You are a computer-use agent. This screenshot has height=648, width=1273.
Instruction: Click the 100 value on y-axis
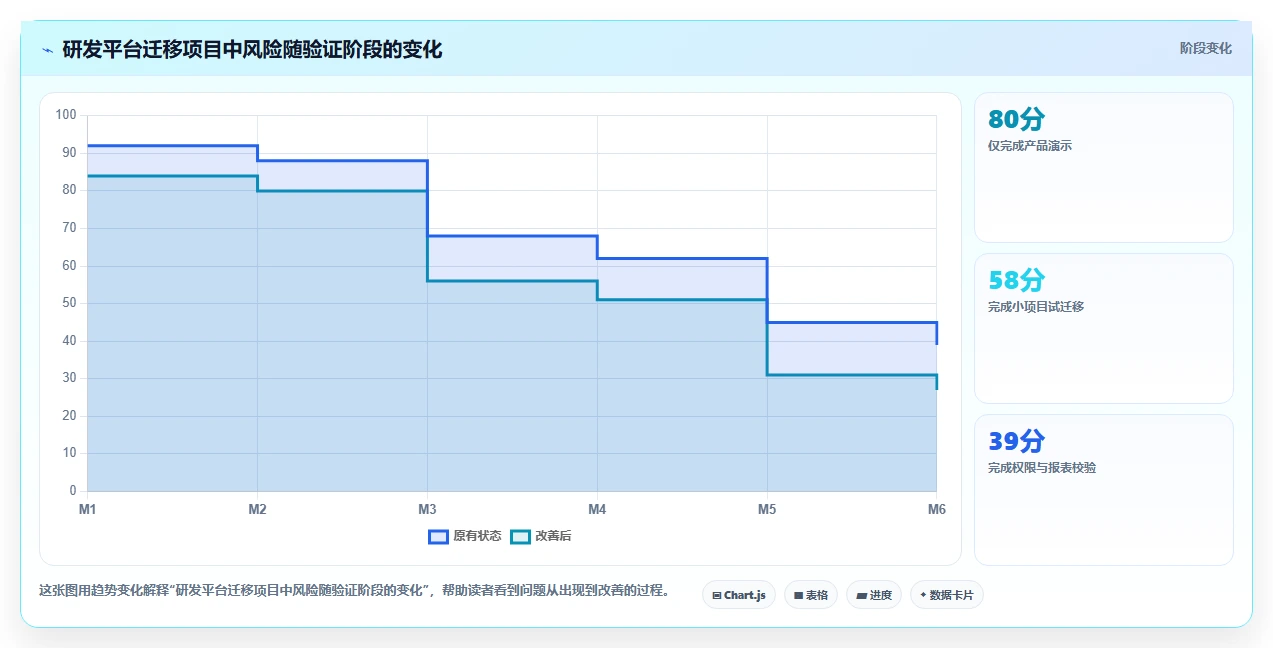click(66, 115)
